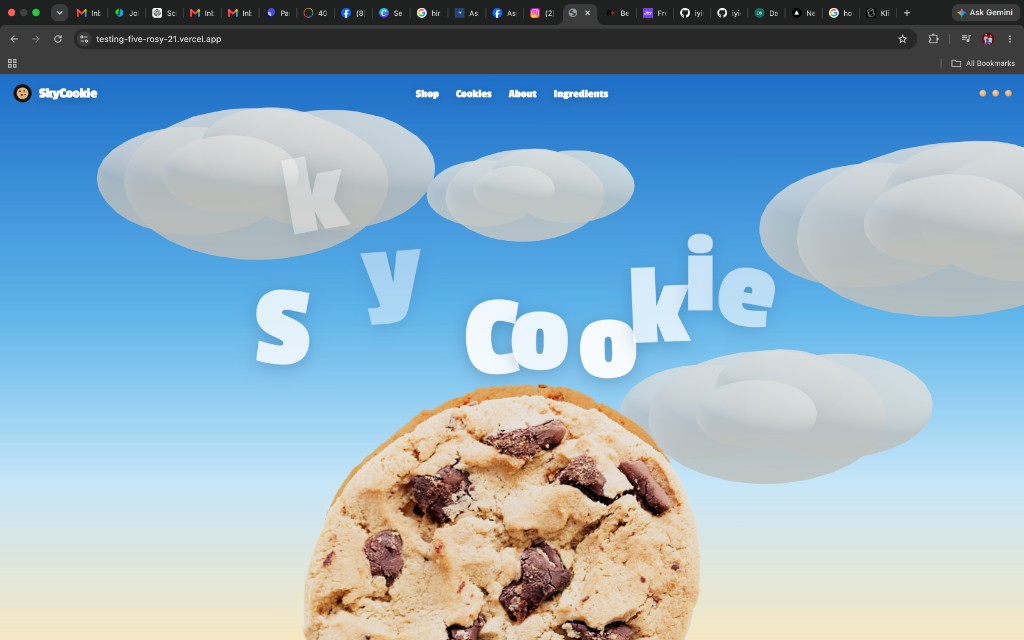
Task: Switch to the Google 'hir' tab
Action: [x=429, y=12]
